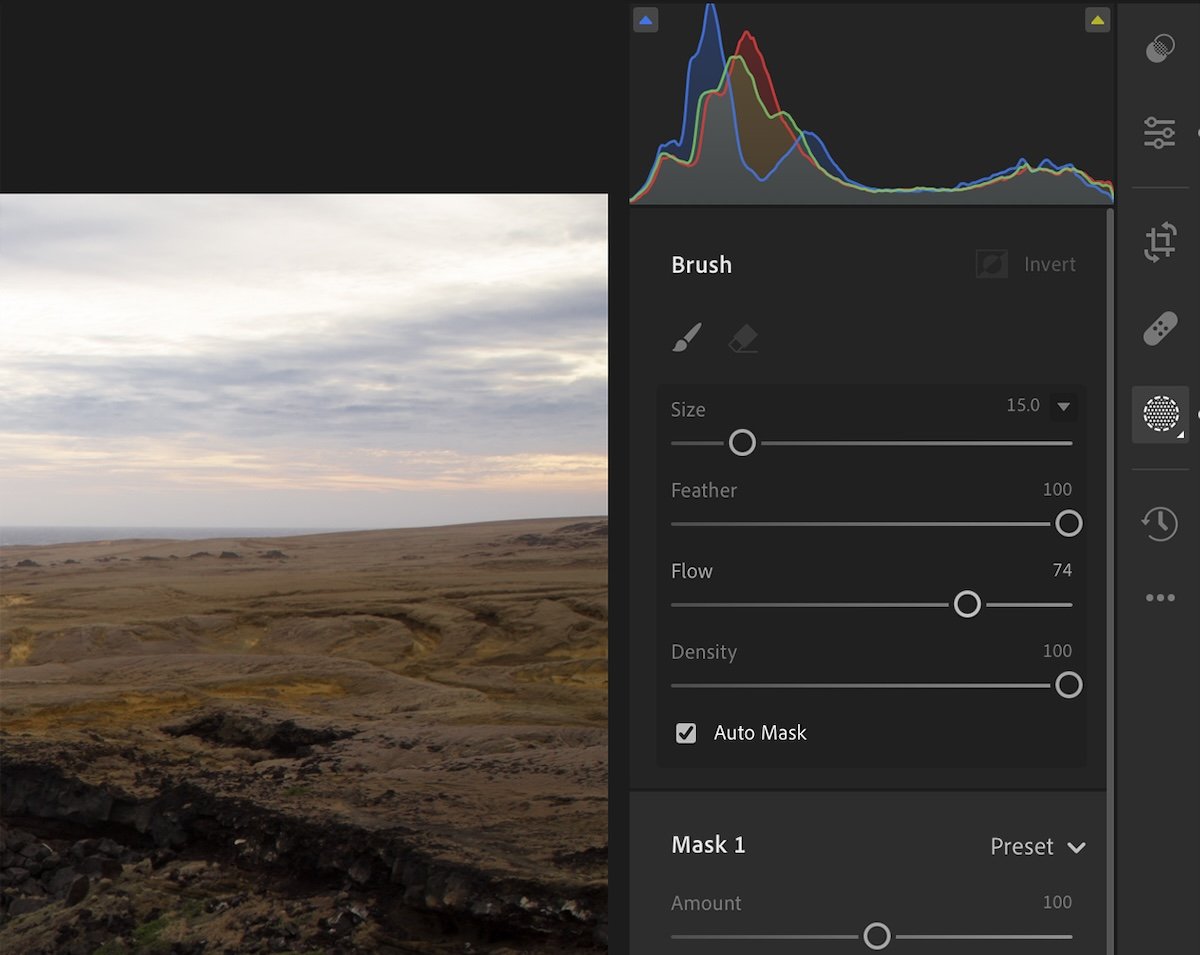
Task: Click the Mask 1 section header
Action: click(708, 845)
